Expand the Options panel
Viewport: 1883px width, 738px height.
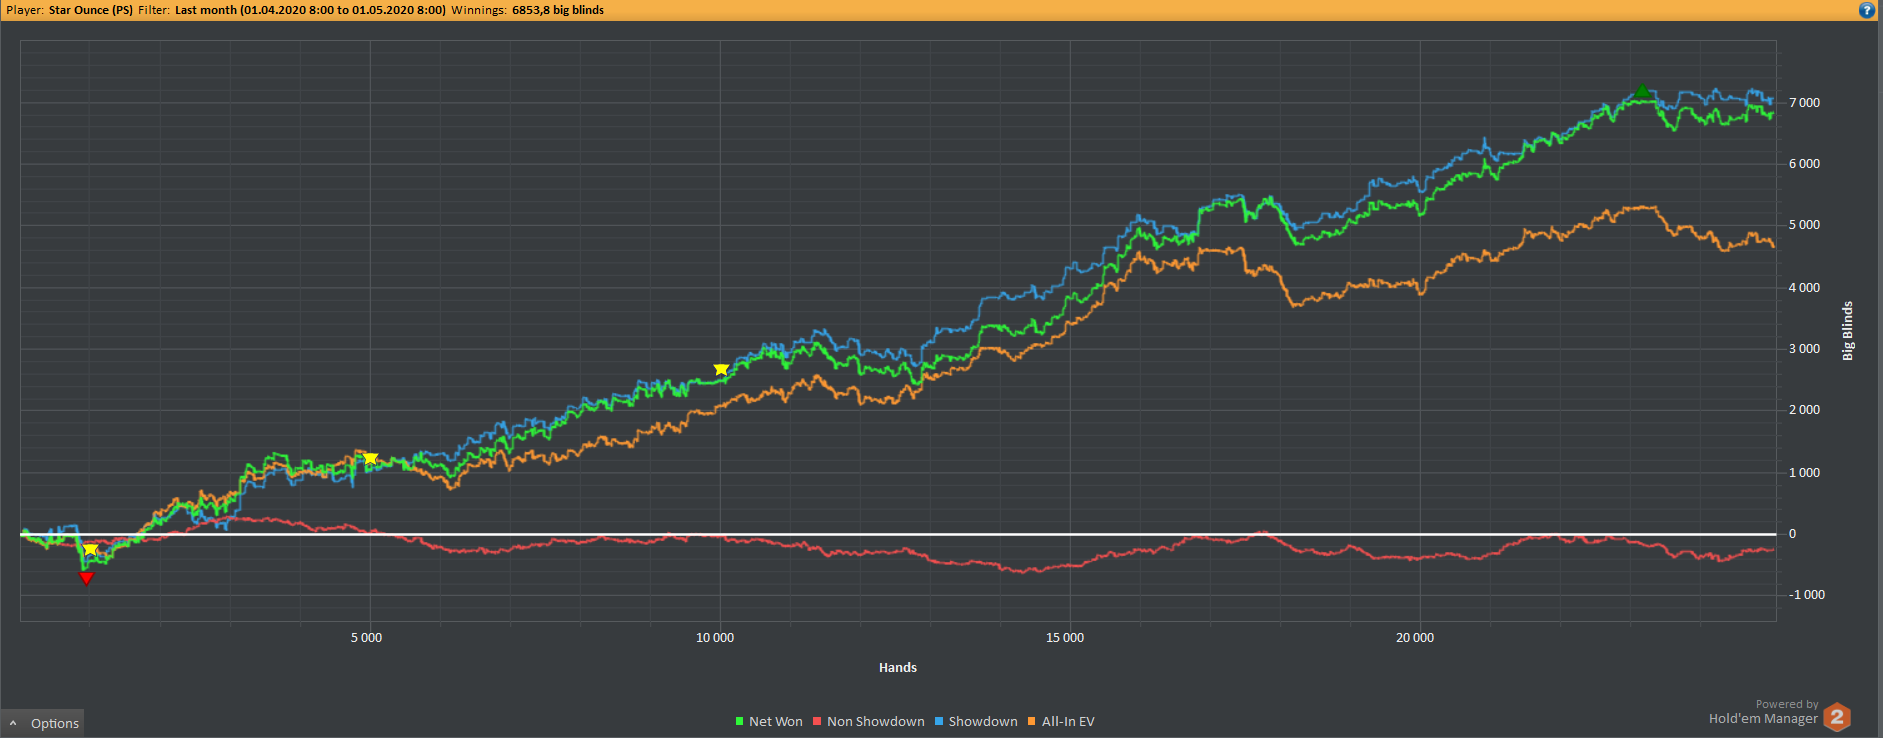click(43, 723)
